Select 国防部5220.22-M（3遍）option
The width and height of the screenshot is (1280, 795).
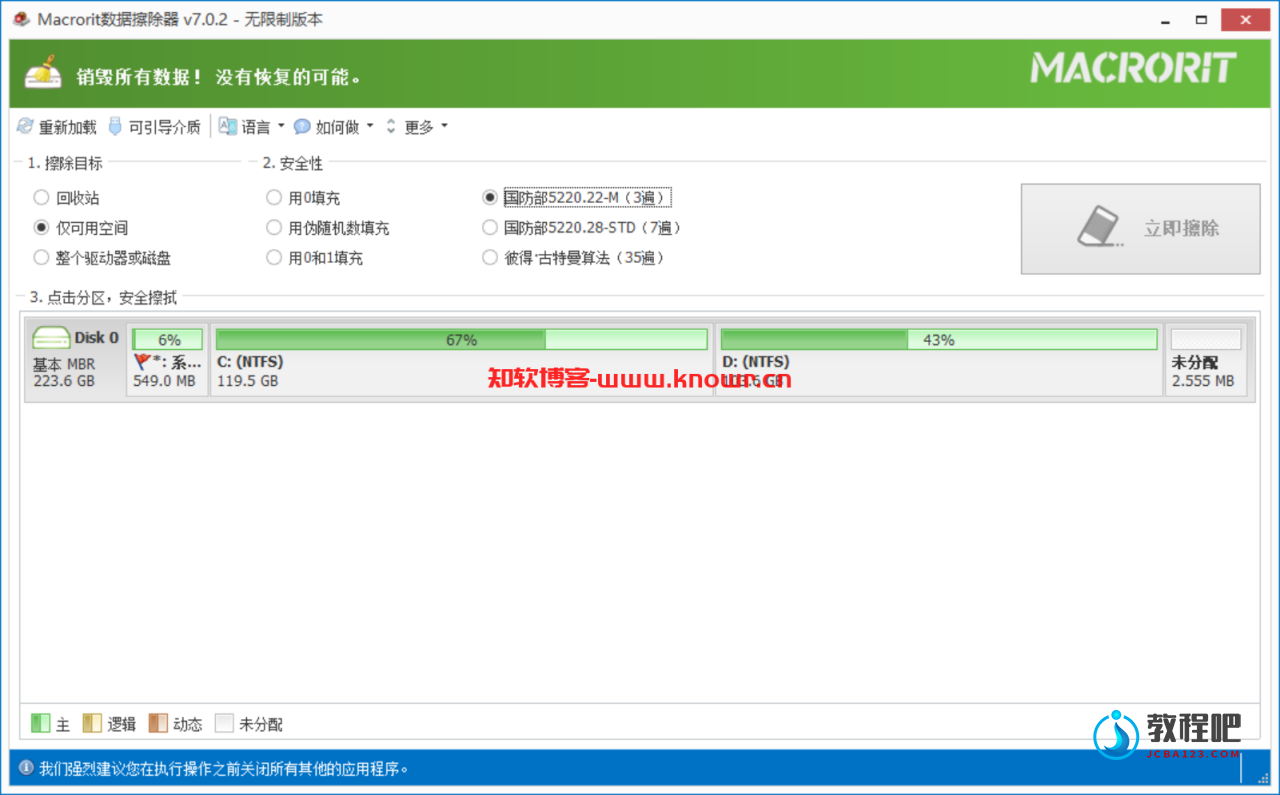[x=578, y=198]
